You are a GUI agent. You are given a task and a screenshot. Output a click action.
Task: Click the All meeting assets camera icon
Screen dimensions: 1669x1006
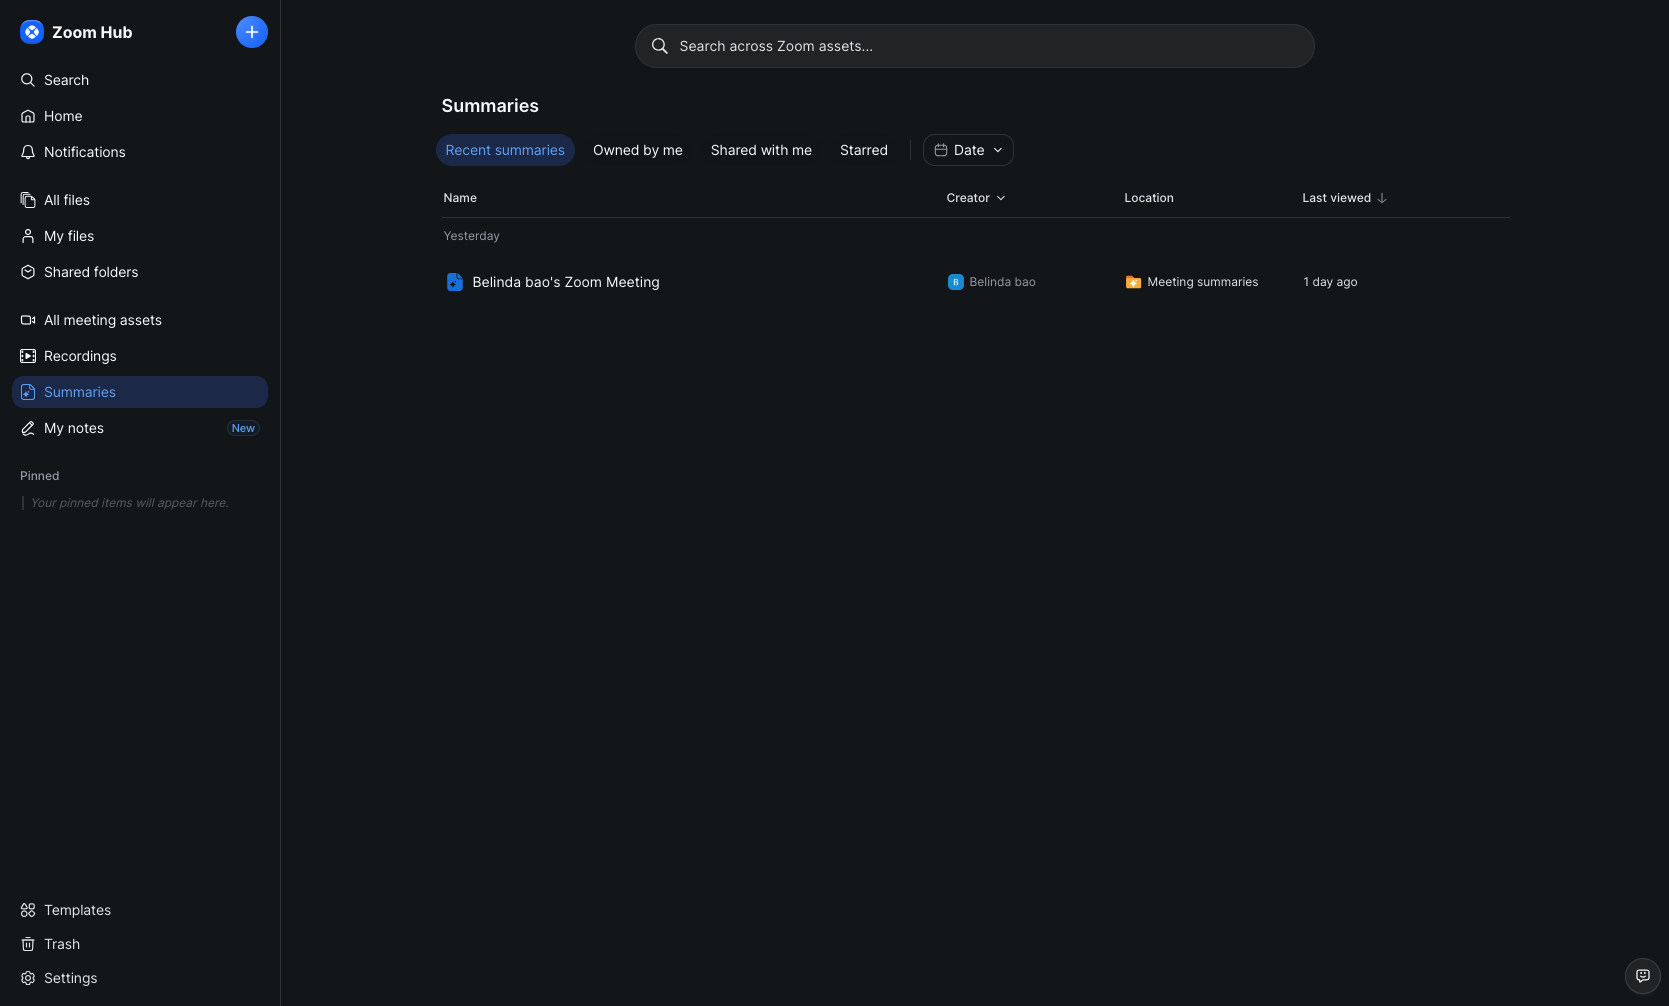click(x=28, y=320)
